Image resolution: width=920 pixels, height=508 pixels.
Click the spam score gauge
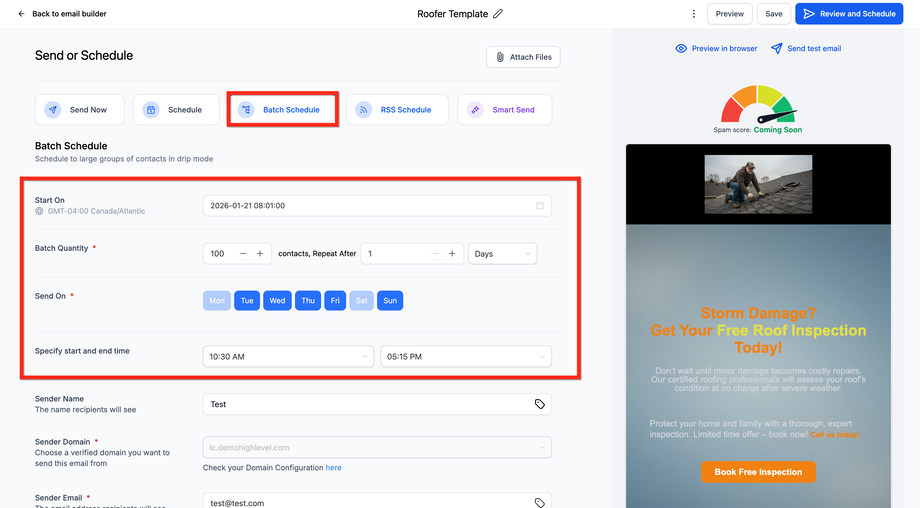click(x=757, y=105)
